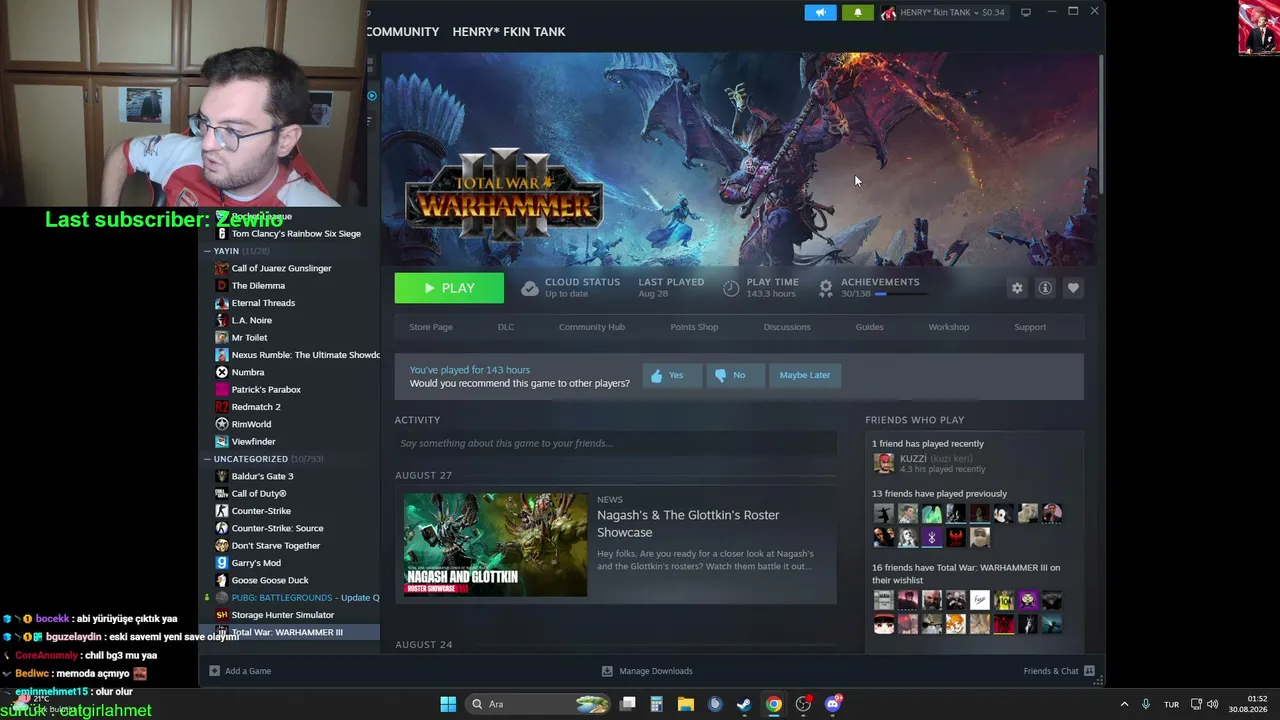Open the Store Page tab

431,327
